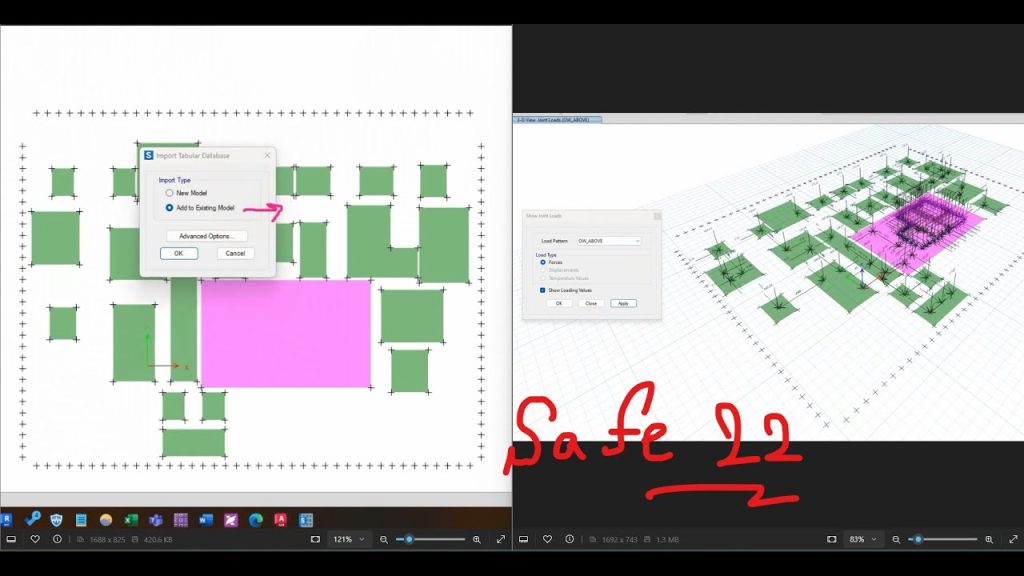Click the 1.3 MB file size text

[x=667, y=539]
